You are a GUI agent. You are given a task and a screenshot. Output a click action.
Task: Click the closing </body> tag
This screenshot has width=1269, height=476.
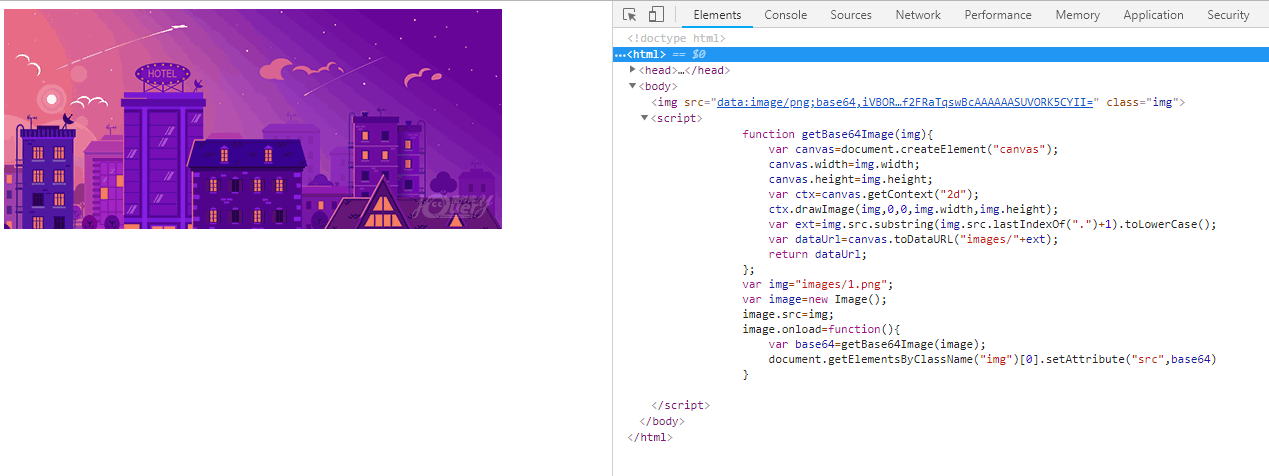tap(661, 421)
